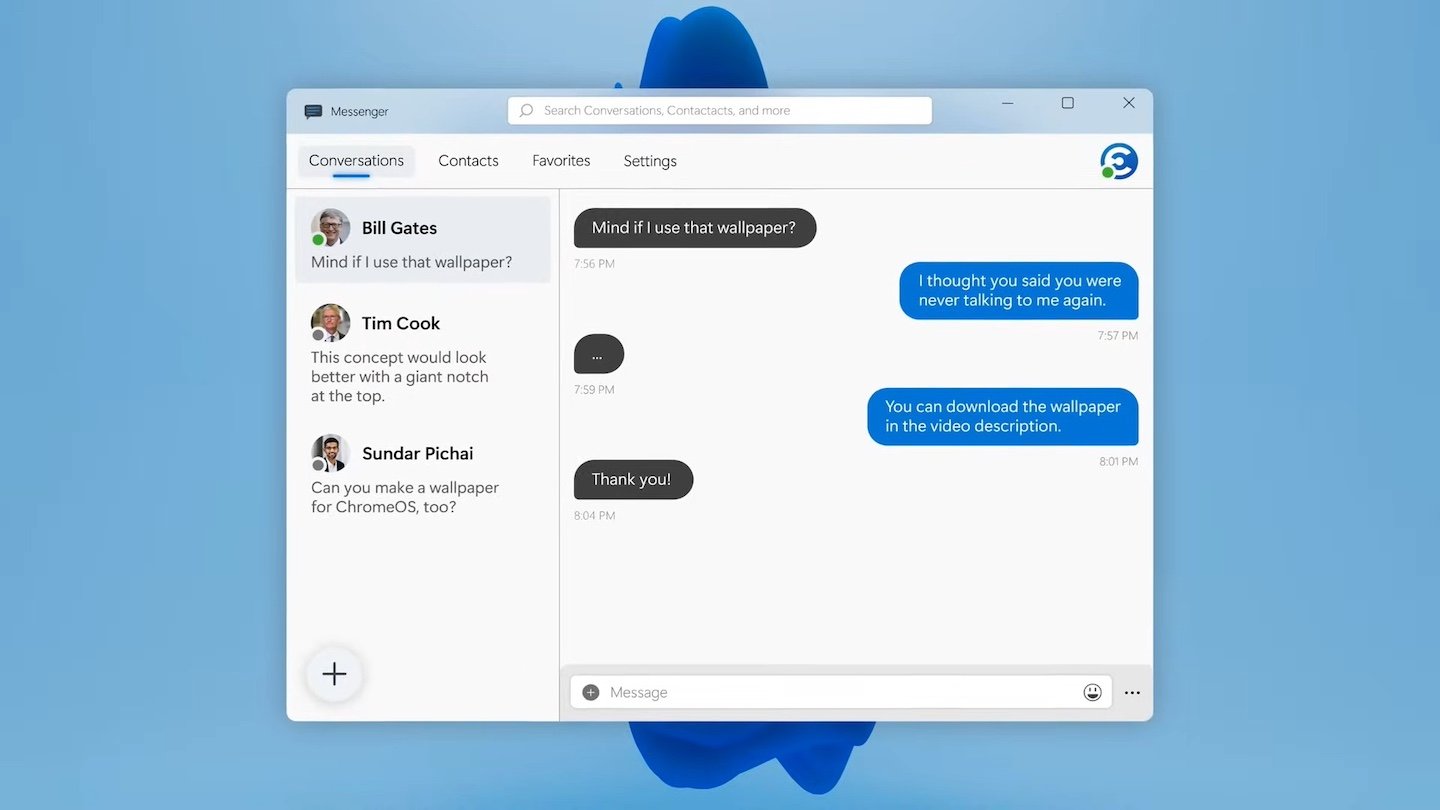The width and height of the screenshot is (1440, 810).
Task: Click Sundar Pichai's avatar photo
Action: point(330,453)
